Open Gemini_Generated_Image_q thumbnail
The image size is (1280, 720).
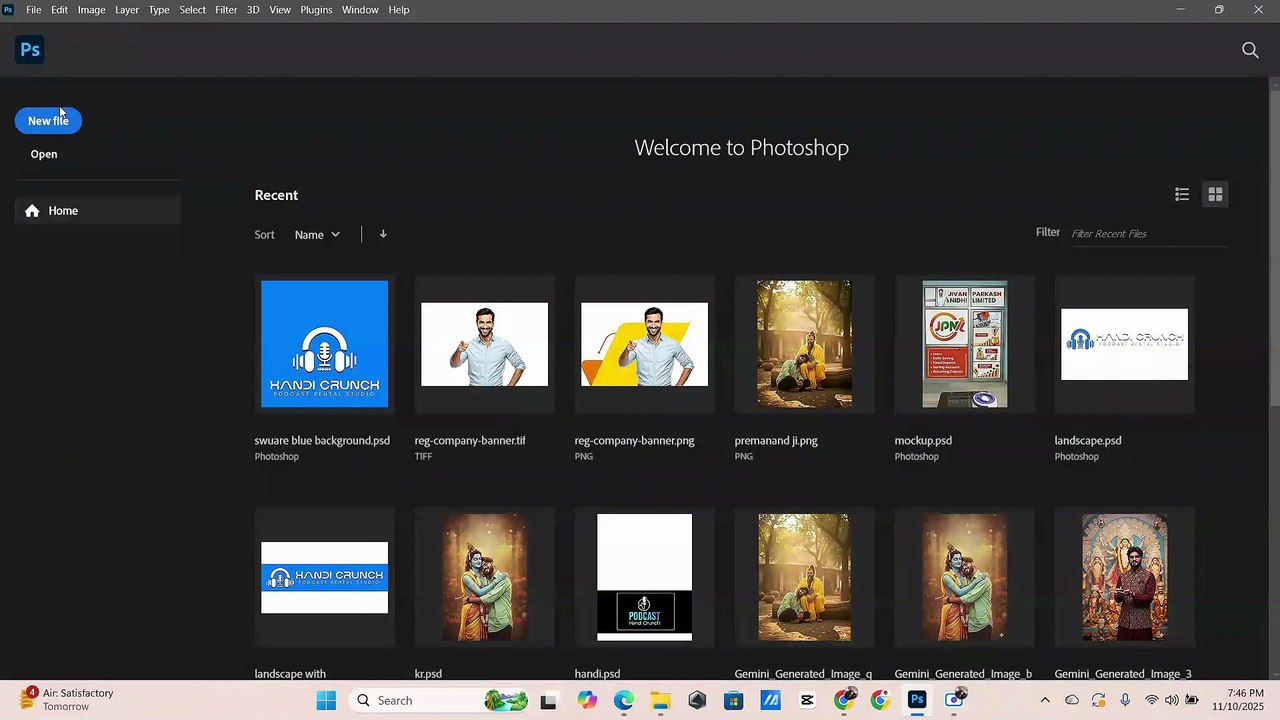pyautogui.click(x=804, y=577)
